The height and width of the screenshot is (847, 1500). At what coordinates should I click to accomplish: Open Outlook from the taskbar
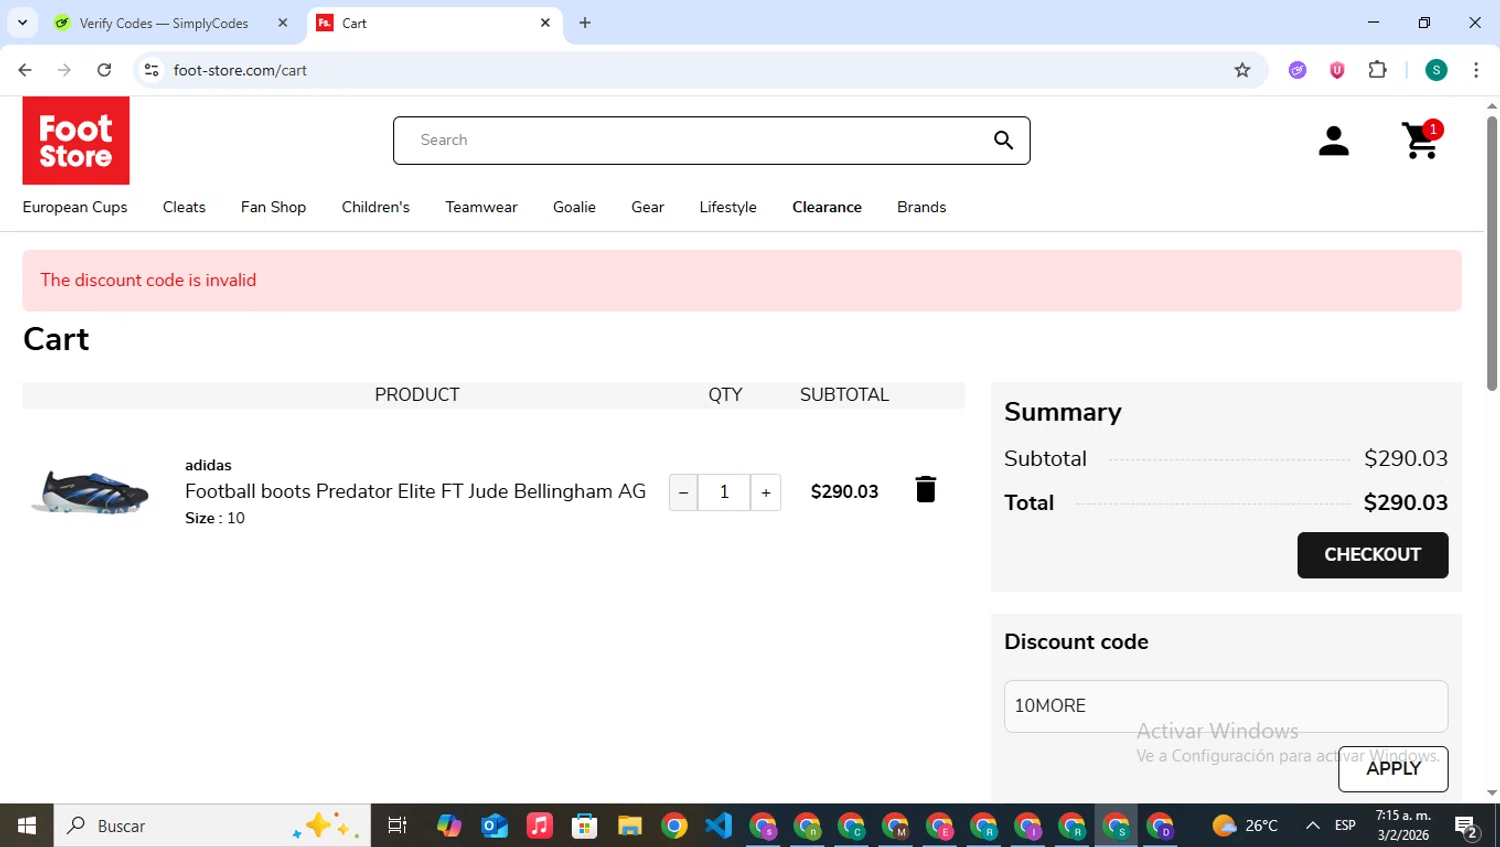click(x=495, y=826)
